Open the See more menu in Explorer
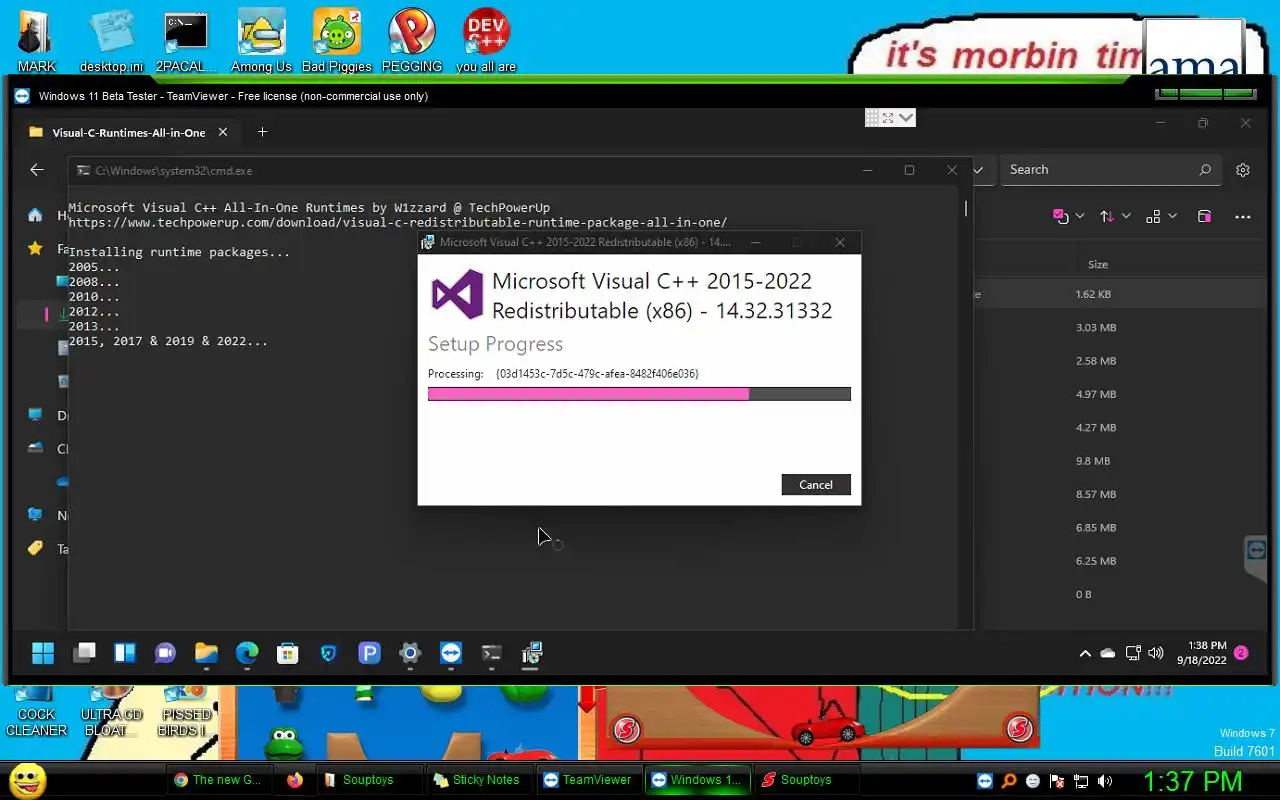 click(1243, 216)
